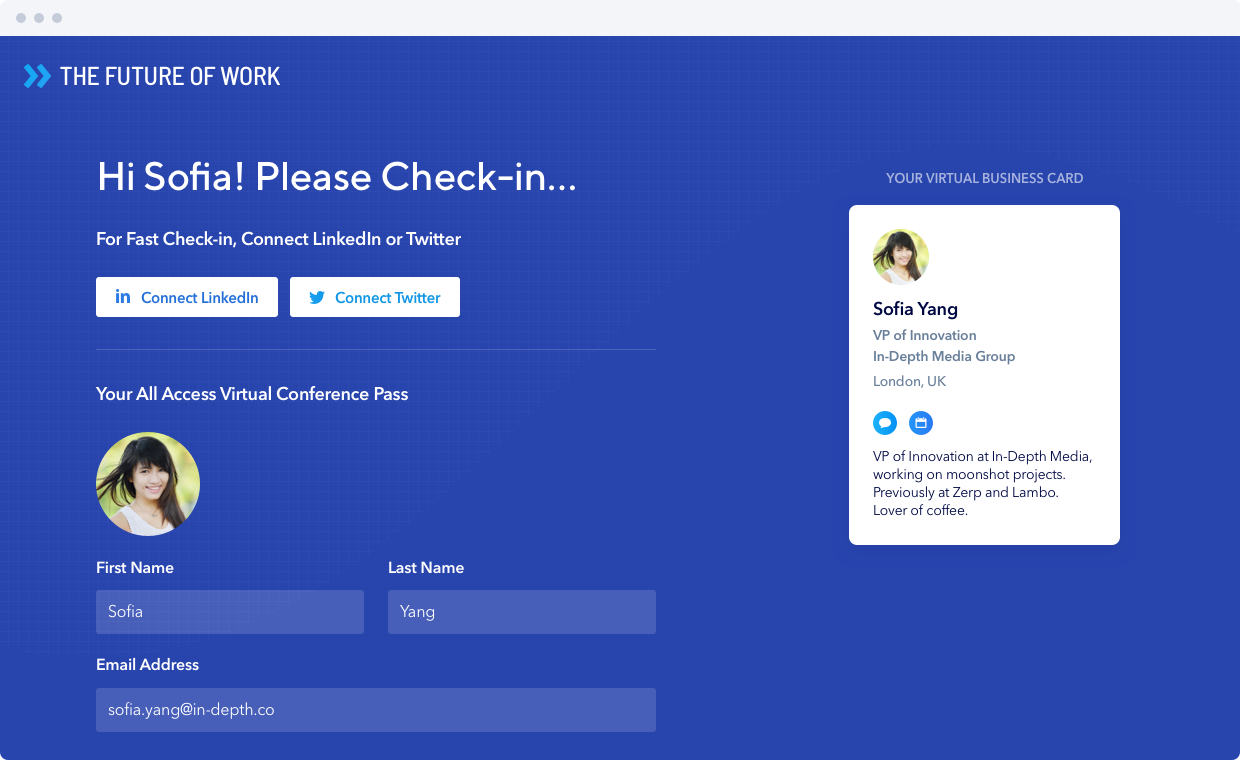1240x760 pixels.
Task: Click the calendar icon on business card
Action: (921, 423)
